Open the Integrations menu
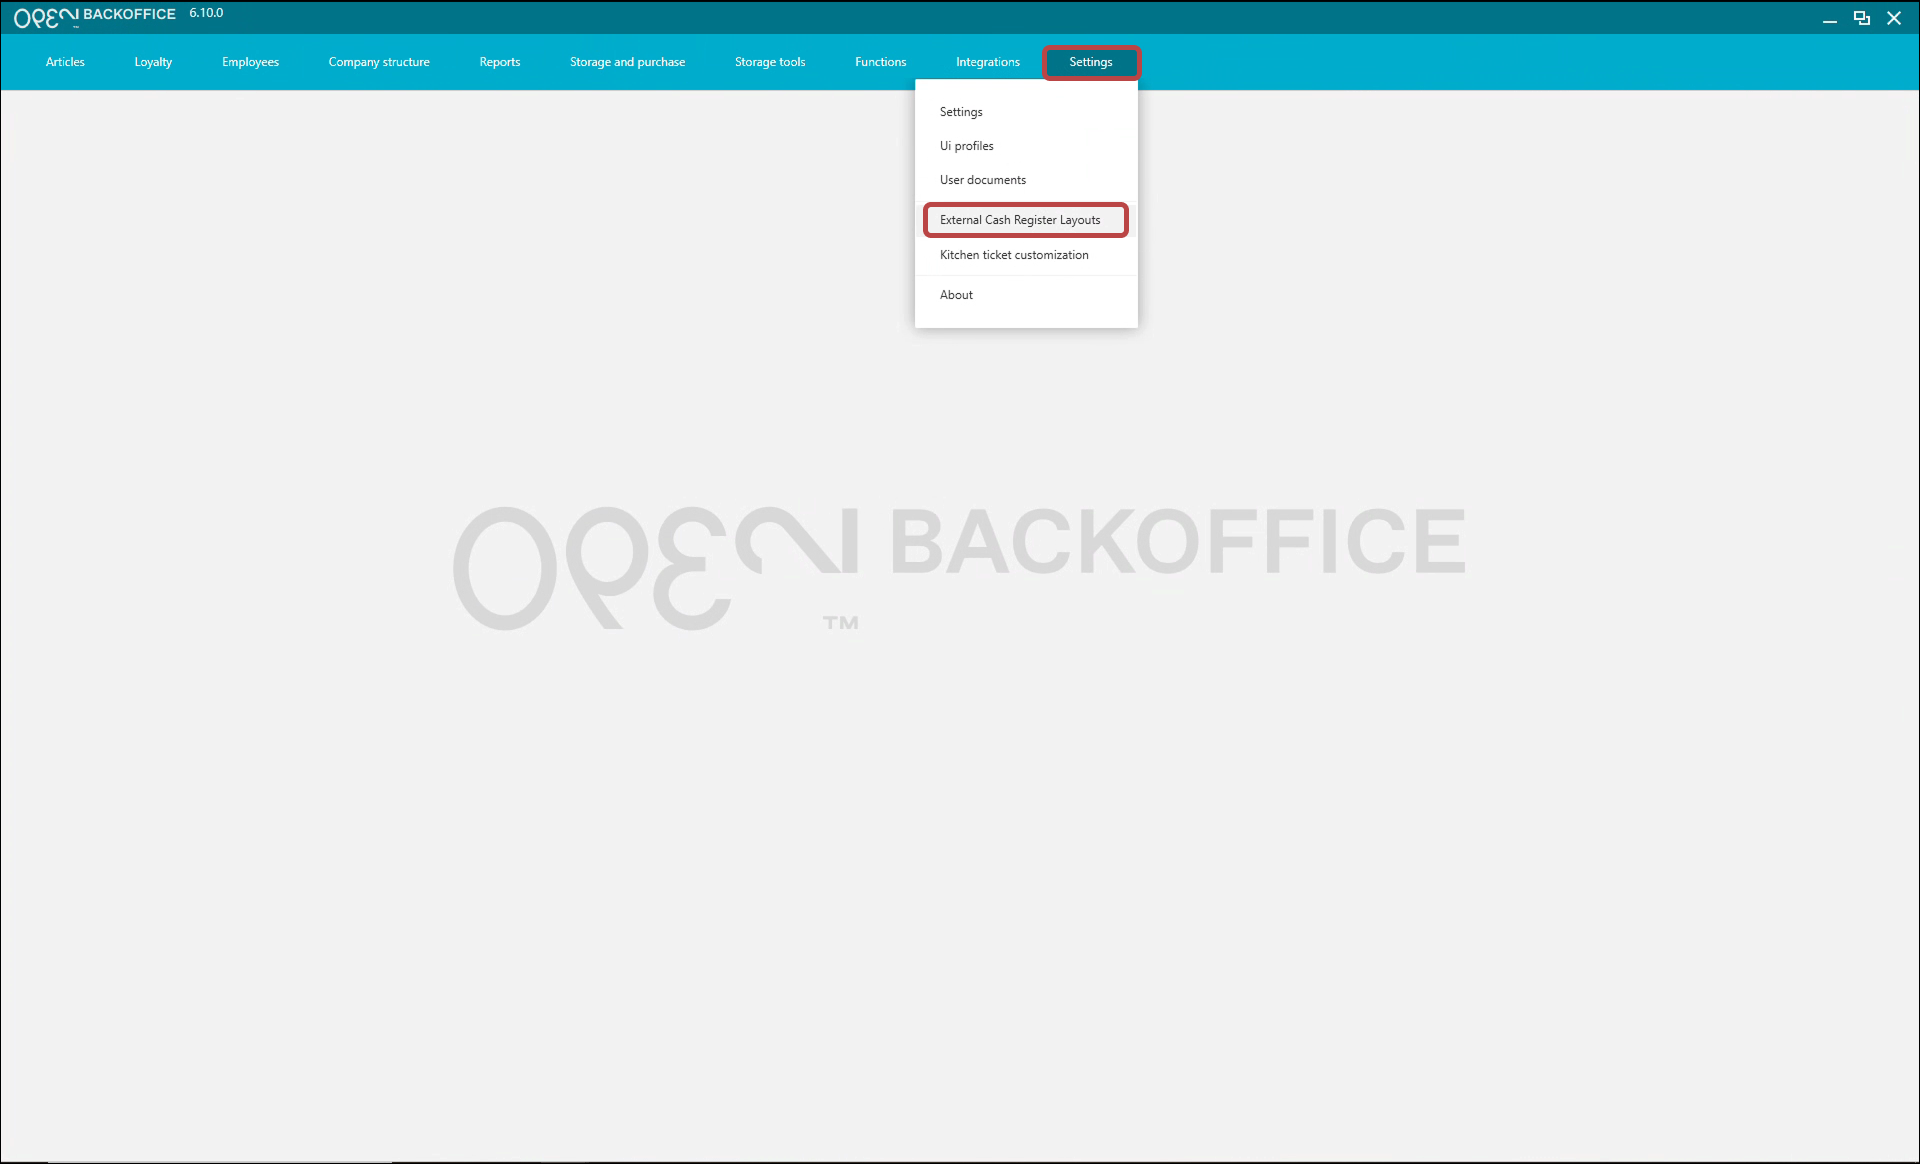 988,62
